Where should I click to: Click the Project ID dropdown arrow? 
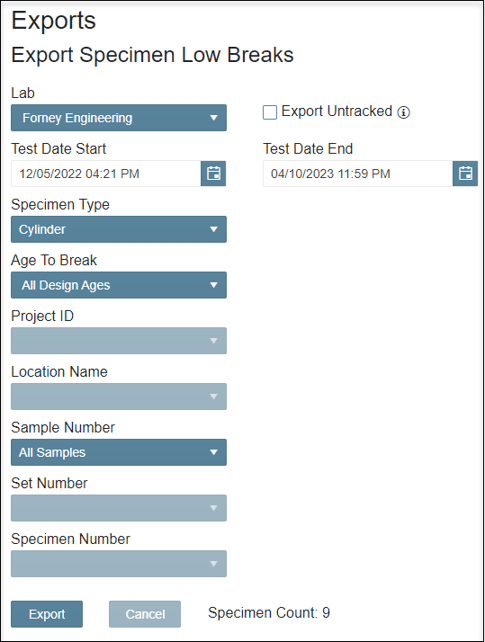tap(213, 341)
